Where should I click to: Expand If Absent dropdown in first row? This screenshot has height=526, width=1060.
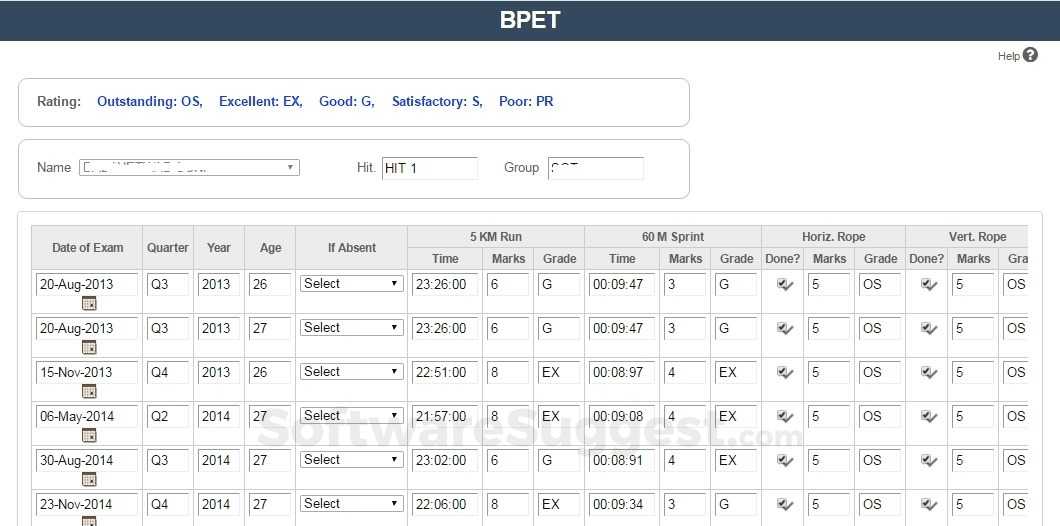[x=351, y=284]
